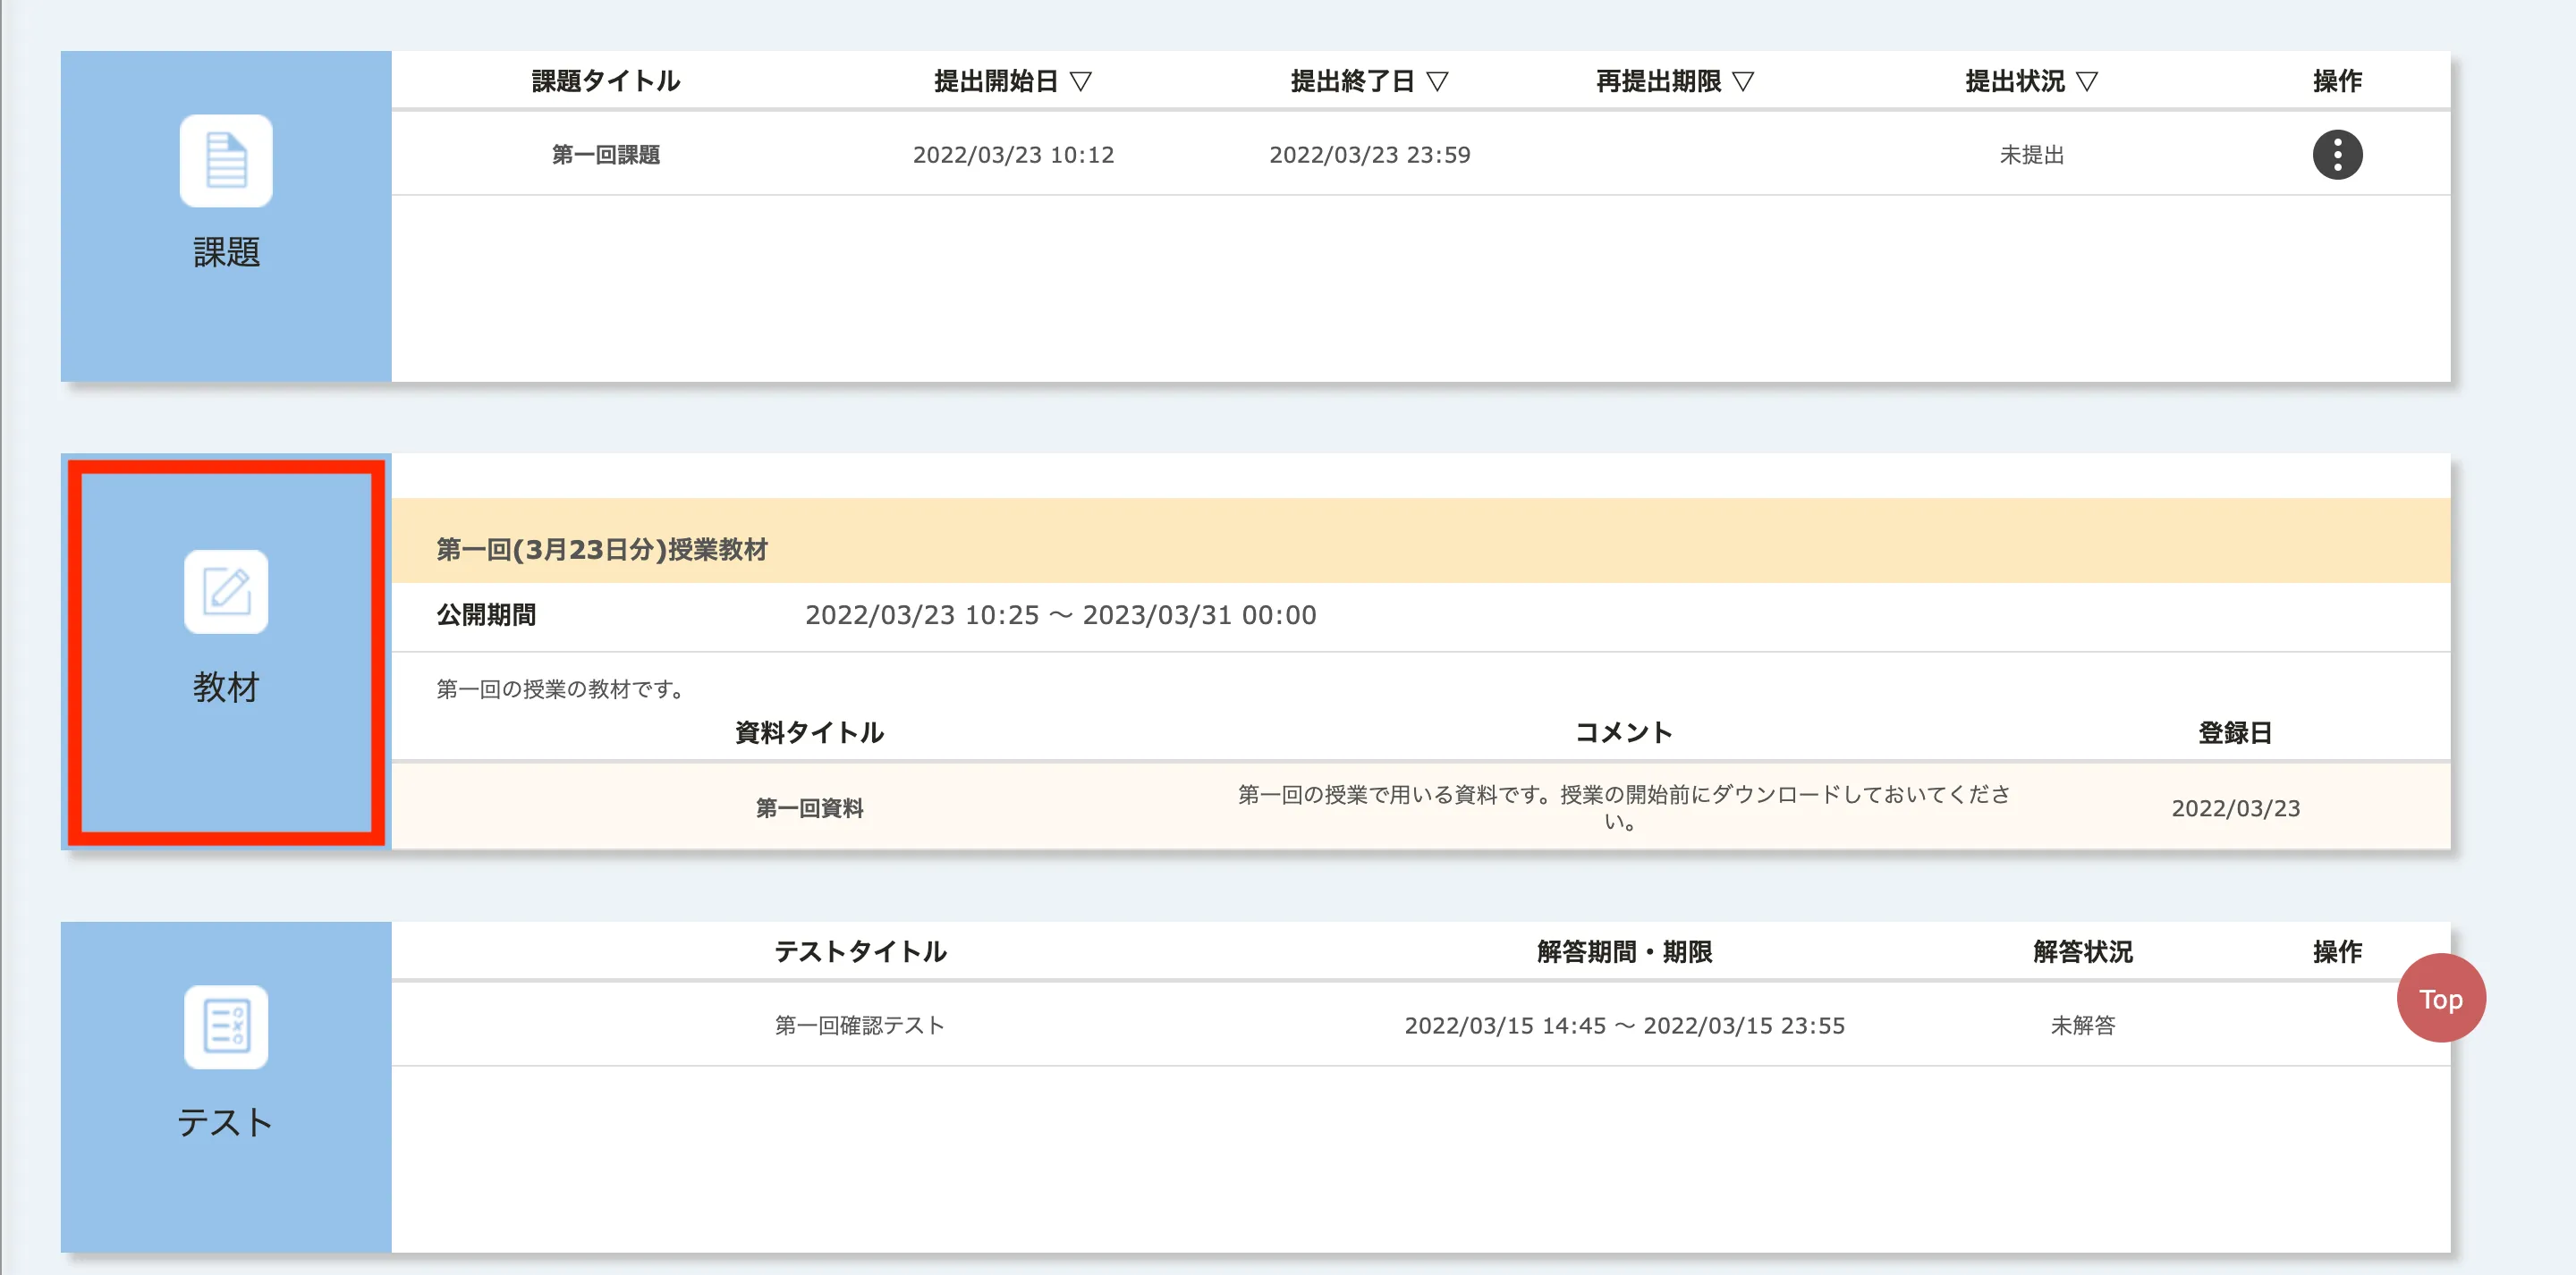Open the 第一回課題 assignment link

pos(606,155)
